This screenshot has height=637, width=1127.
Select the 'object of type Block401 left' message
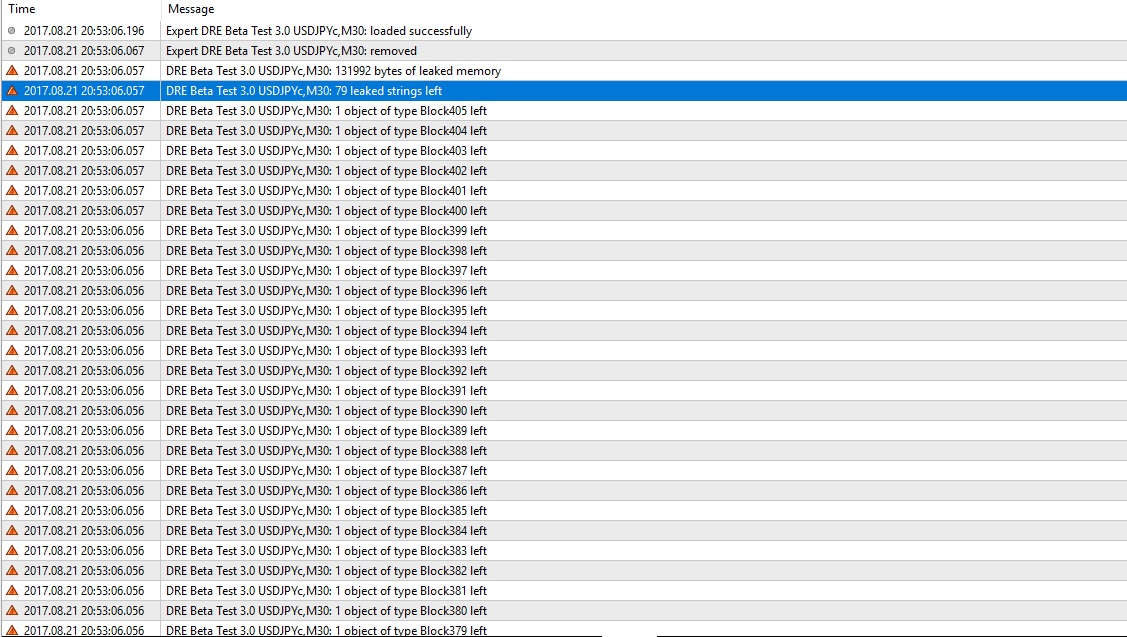(x=326, y=191)
